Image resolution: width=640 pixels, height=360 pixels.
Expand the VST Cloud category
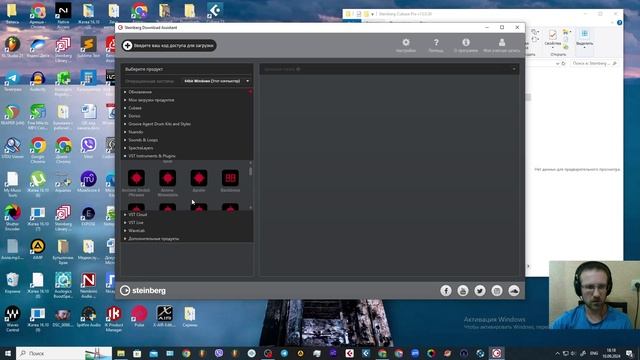click(x=137, y=215)
